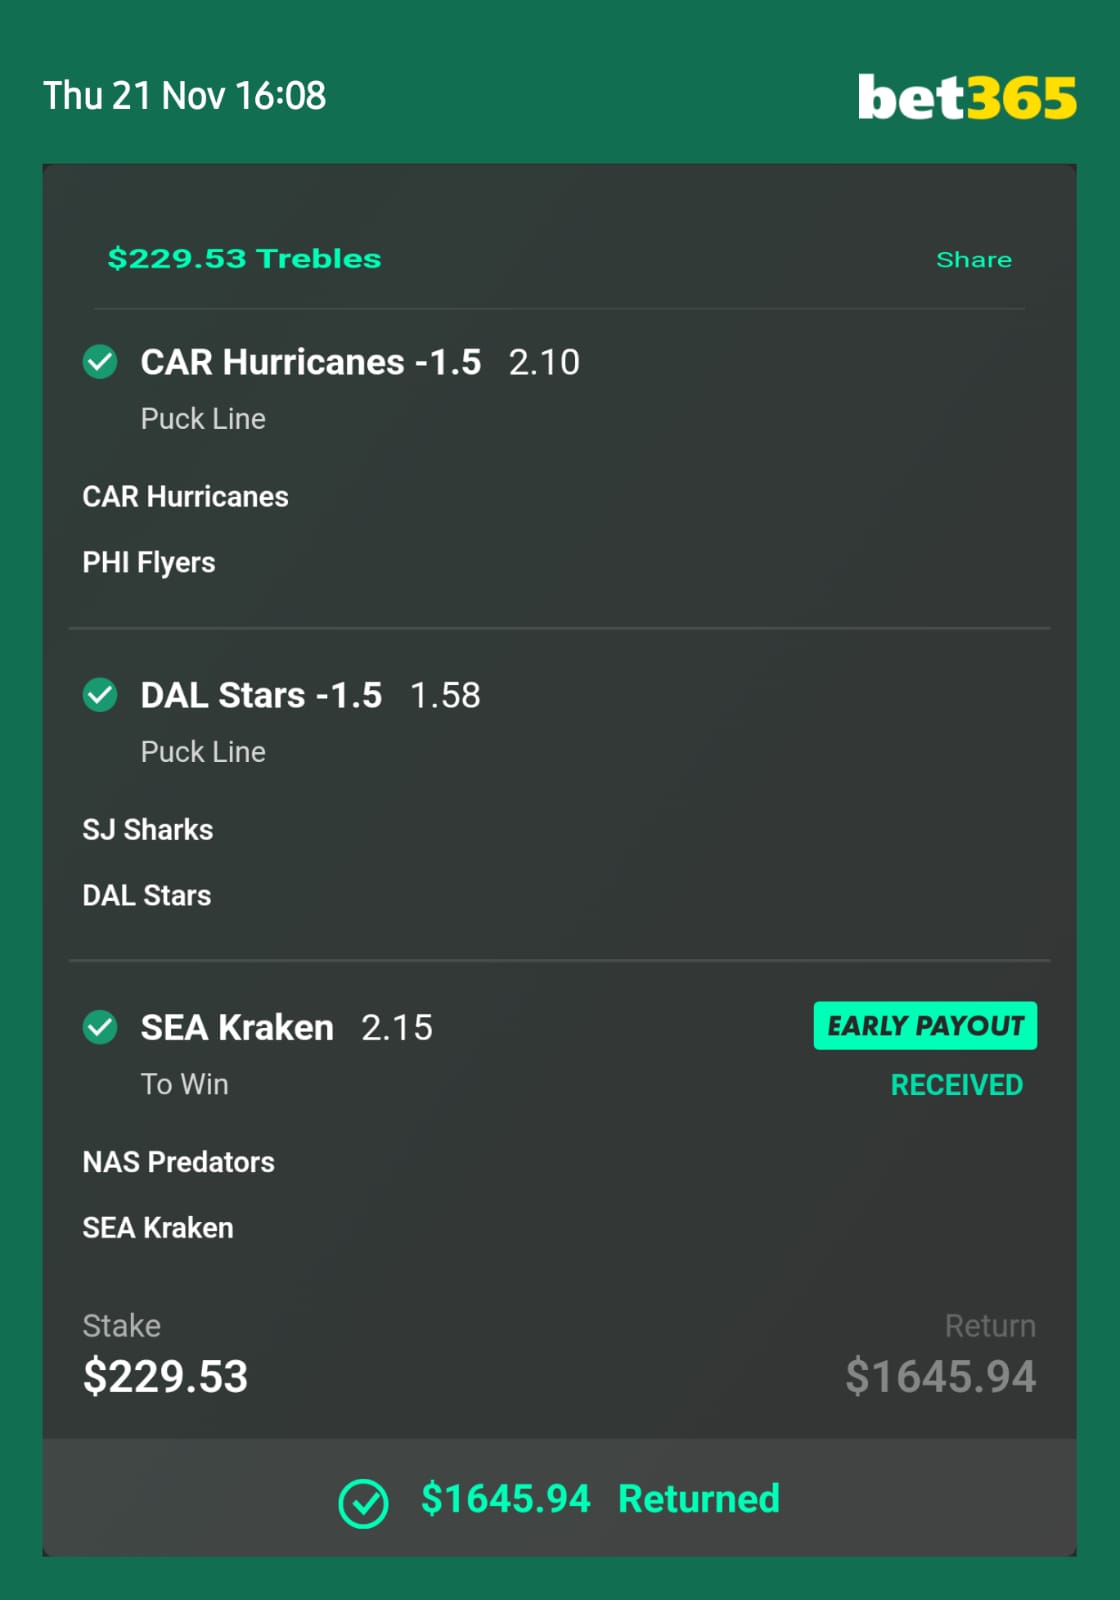Click green checkmark beside DAL Stars -1.5
1120x1600 pixels.
point(100,694)
